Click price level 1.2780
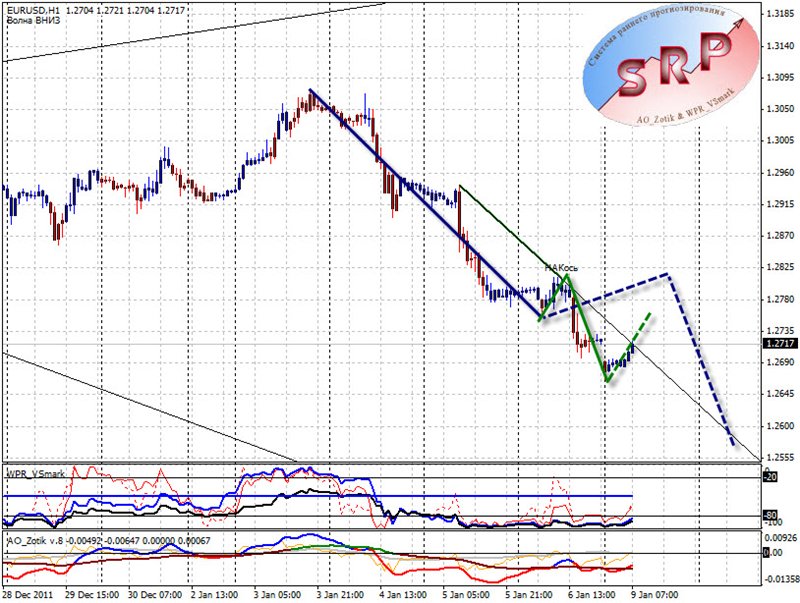Viewport: 800px width, 603px height. click(x=780, y=299)
